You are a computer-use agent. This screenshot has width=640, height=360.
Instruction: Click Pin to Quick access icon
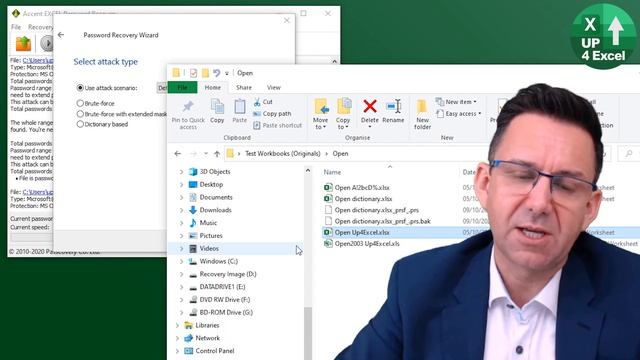[188, 107]
